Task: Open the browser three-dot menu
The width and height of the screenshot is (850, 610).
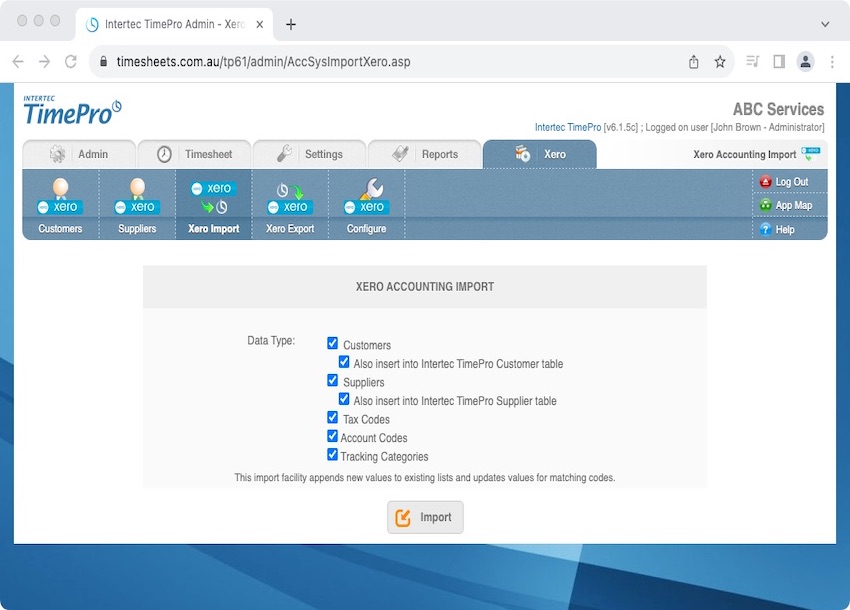Action: 832,62
